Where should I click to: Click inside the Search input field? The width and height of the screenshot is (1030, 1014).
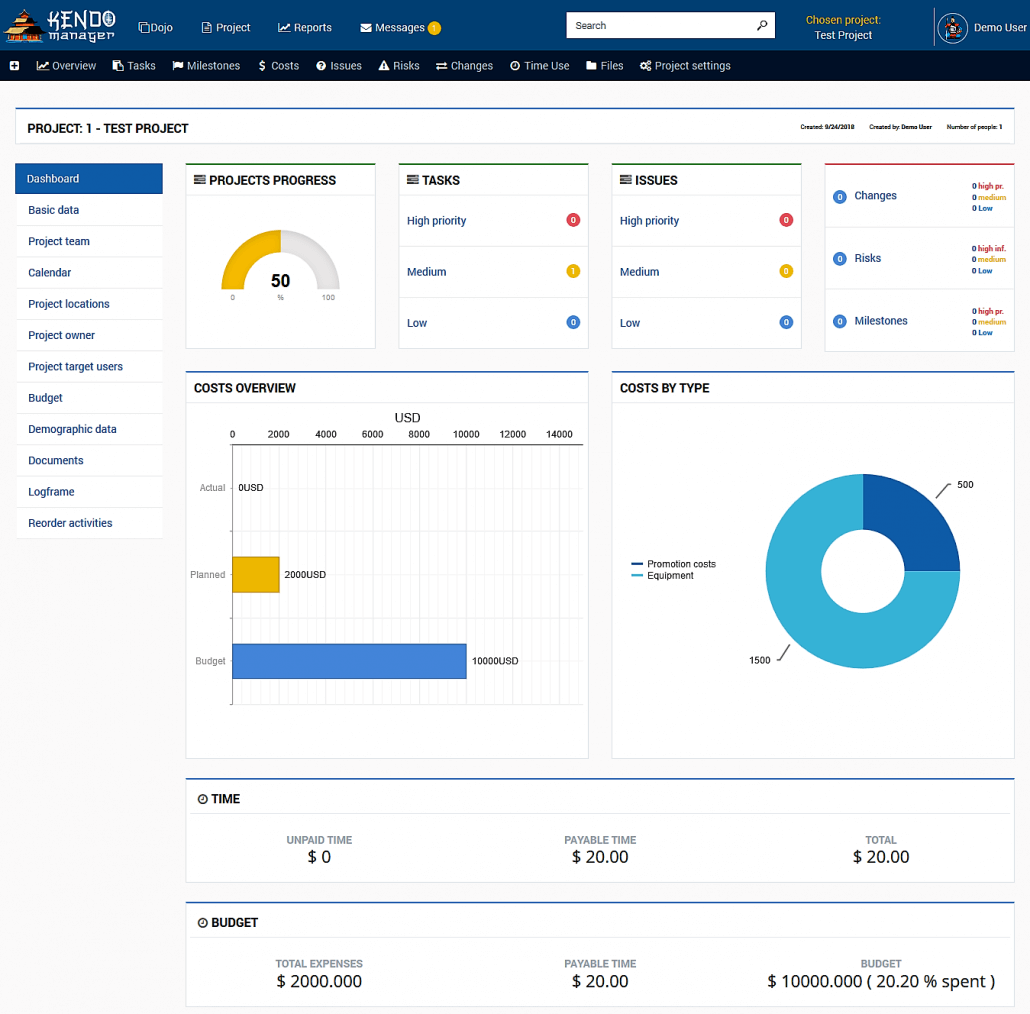pos(660,25)
